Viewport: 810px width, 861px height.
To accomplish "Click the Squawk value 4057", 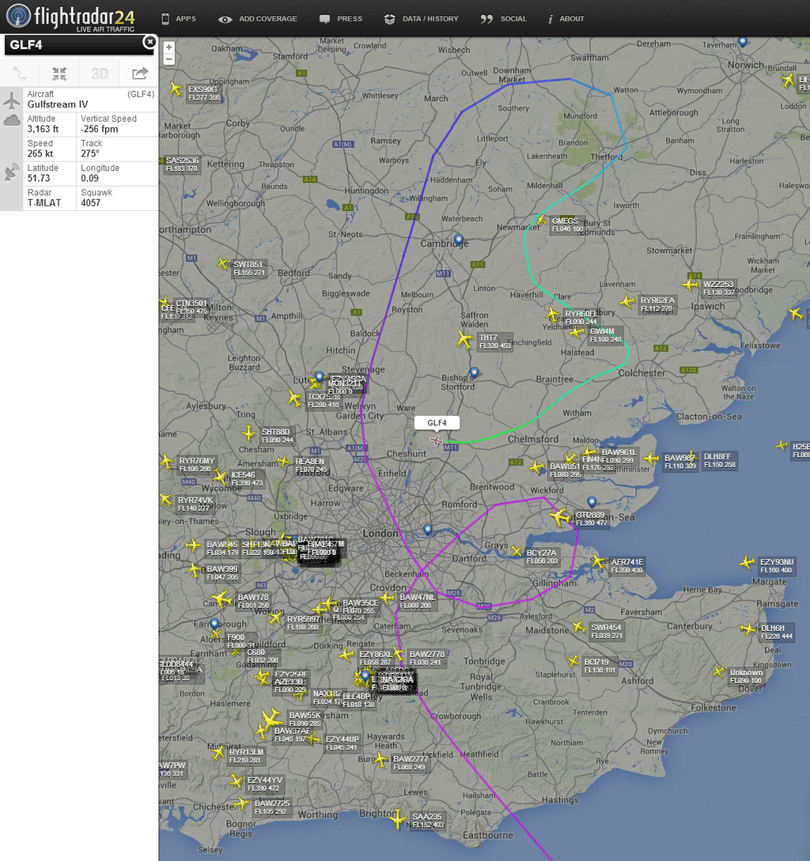I will (x=91, y=203).
